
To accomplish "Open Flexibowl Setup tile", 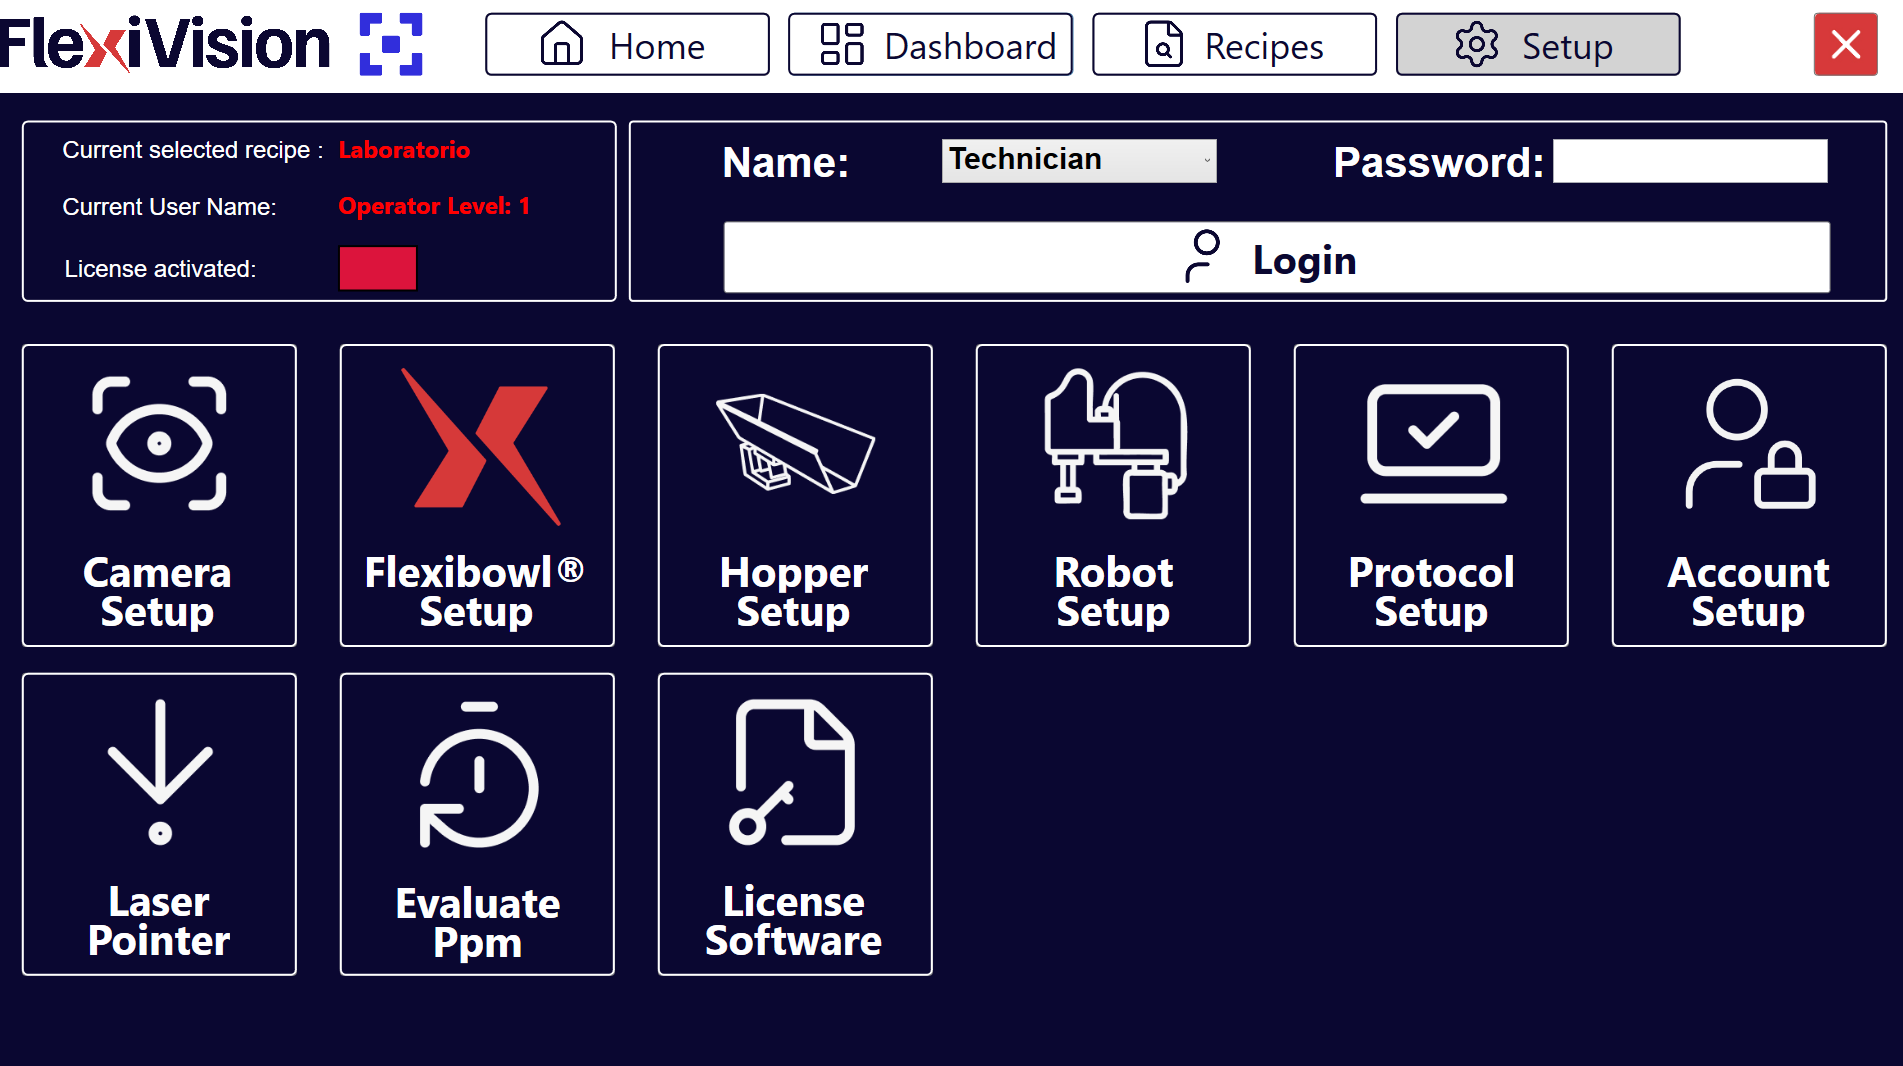I will 477,496.
